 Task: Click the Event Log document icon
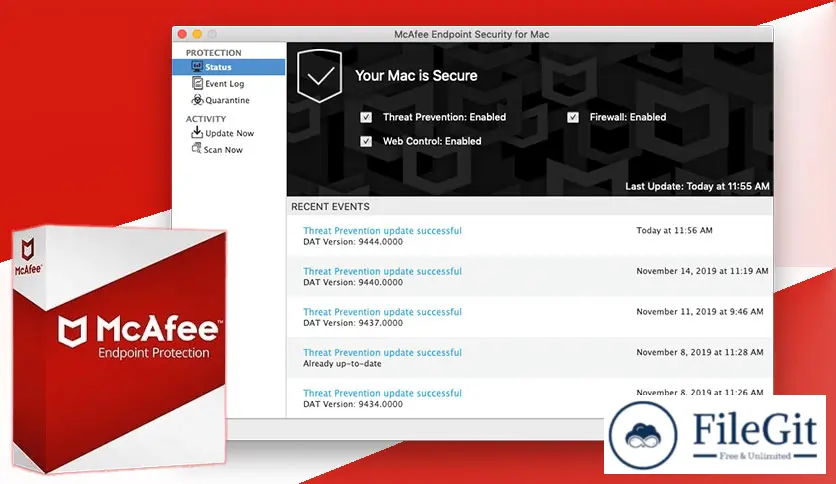click(x=197, y=83)
